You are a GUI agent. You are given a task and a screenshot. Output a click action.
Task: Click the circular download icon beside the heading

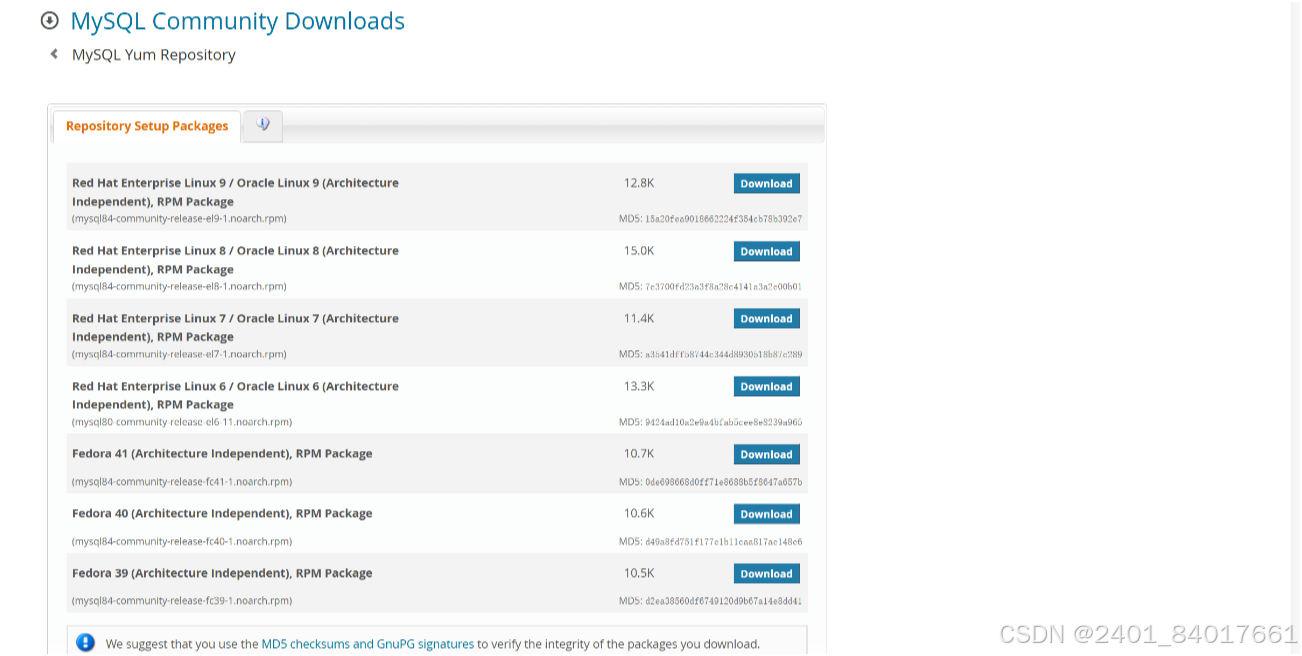pyautogui.click(x=49, y=20)
